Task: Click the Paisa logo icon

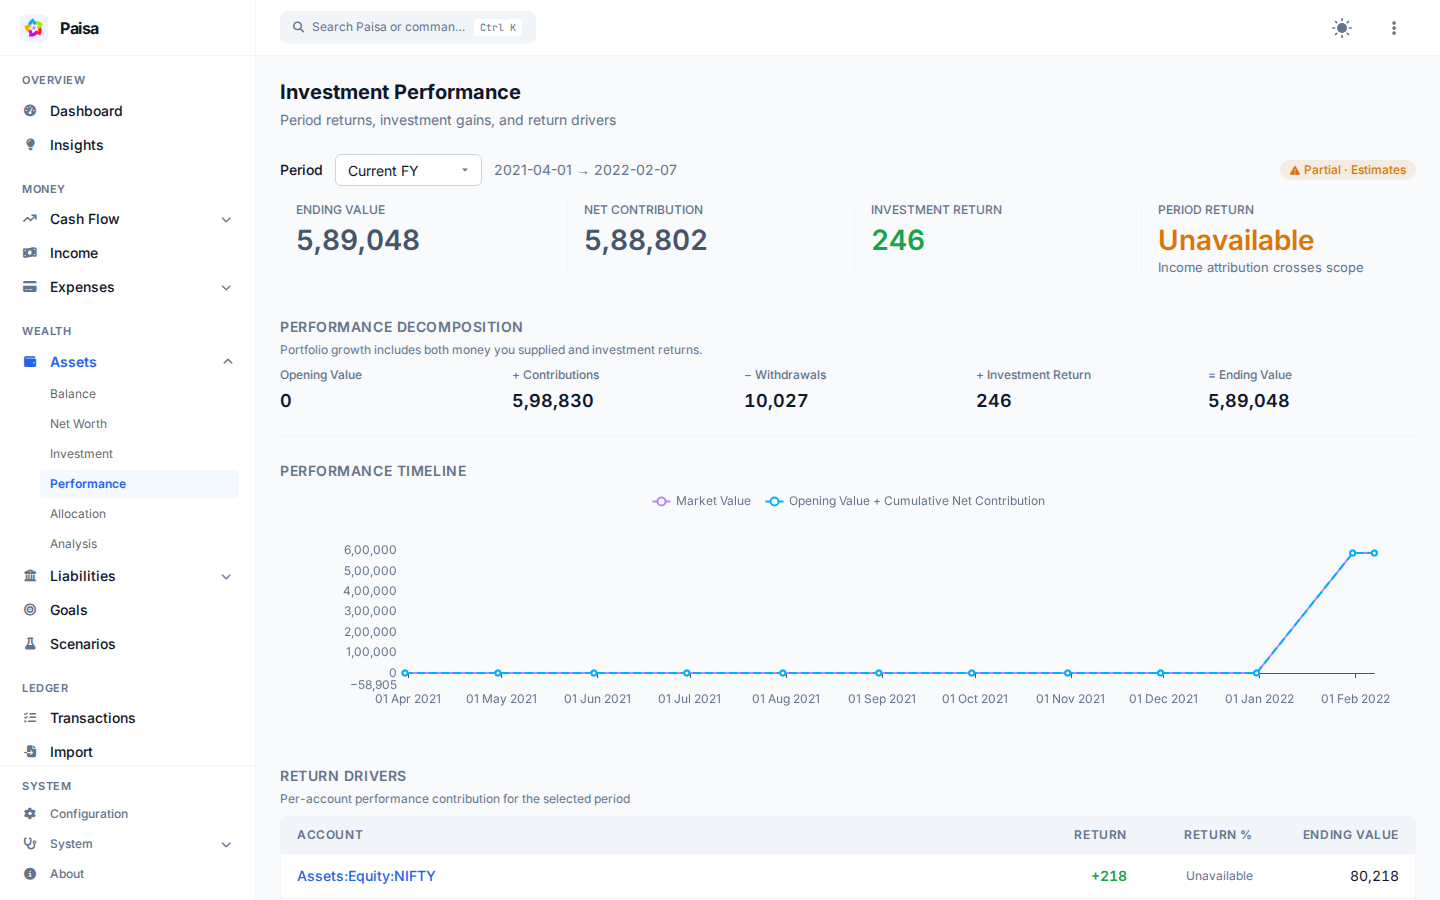Action: (x=34, y=28)
